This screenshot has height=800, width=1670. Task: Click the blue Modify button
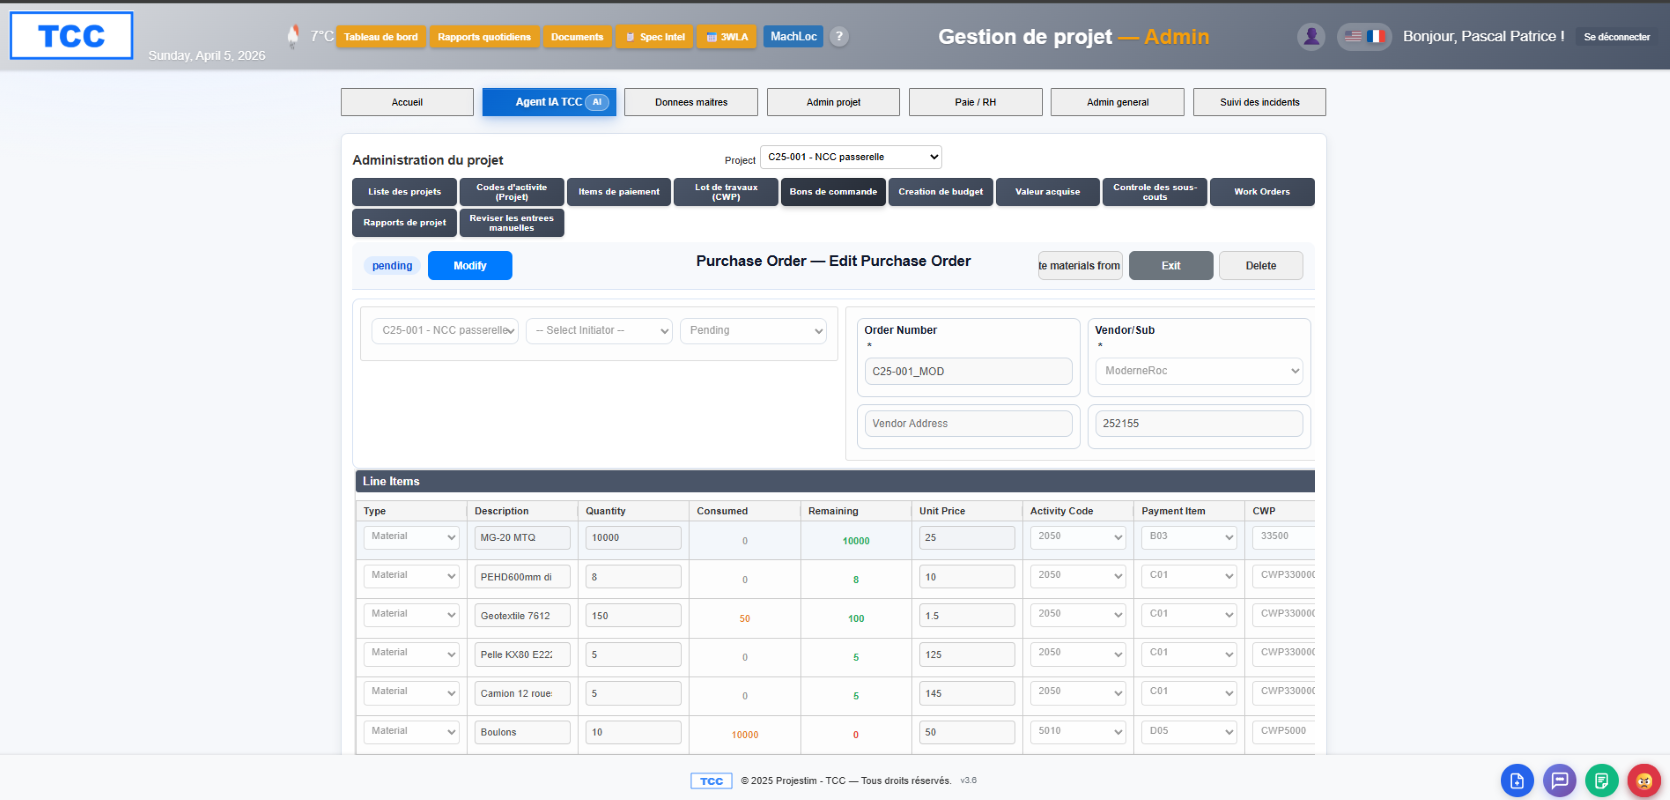(x=470, y=266)
